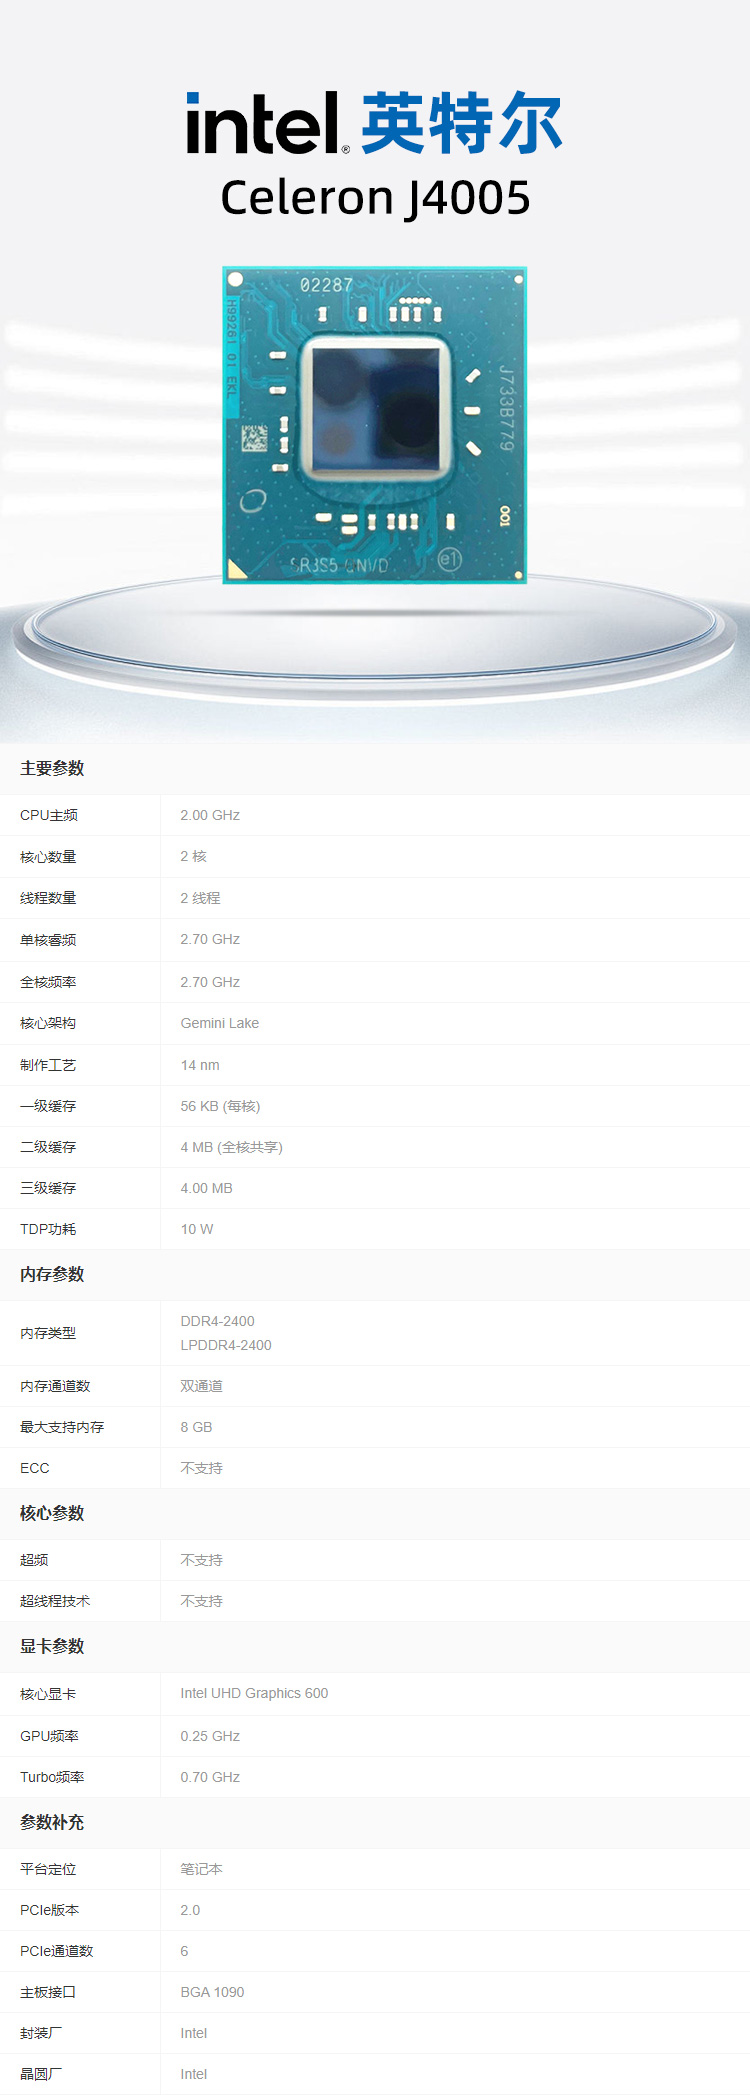This screenshot has width=750, height=2095.
Task: Select the 显卡参数 section header
Action: 52,1646
